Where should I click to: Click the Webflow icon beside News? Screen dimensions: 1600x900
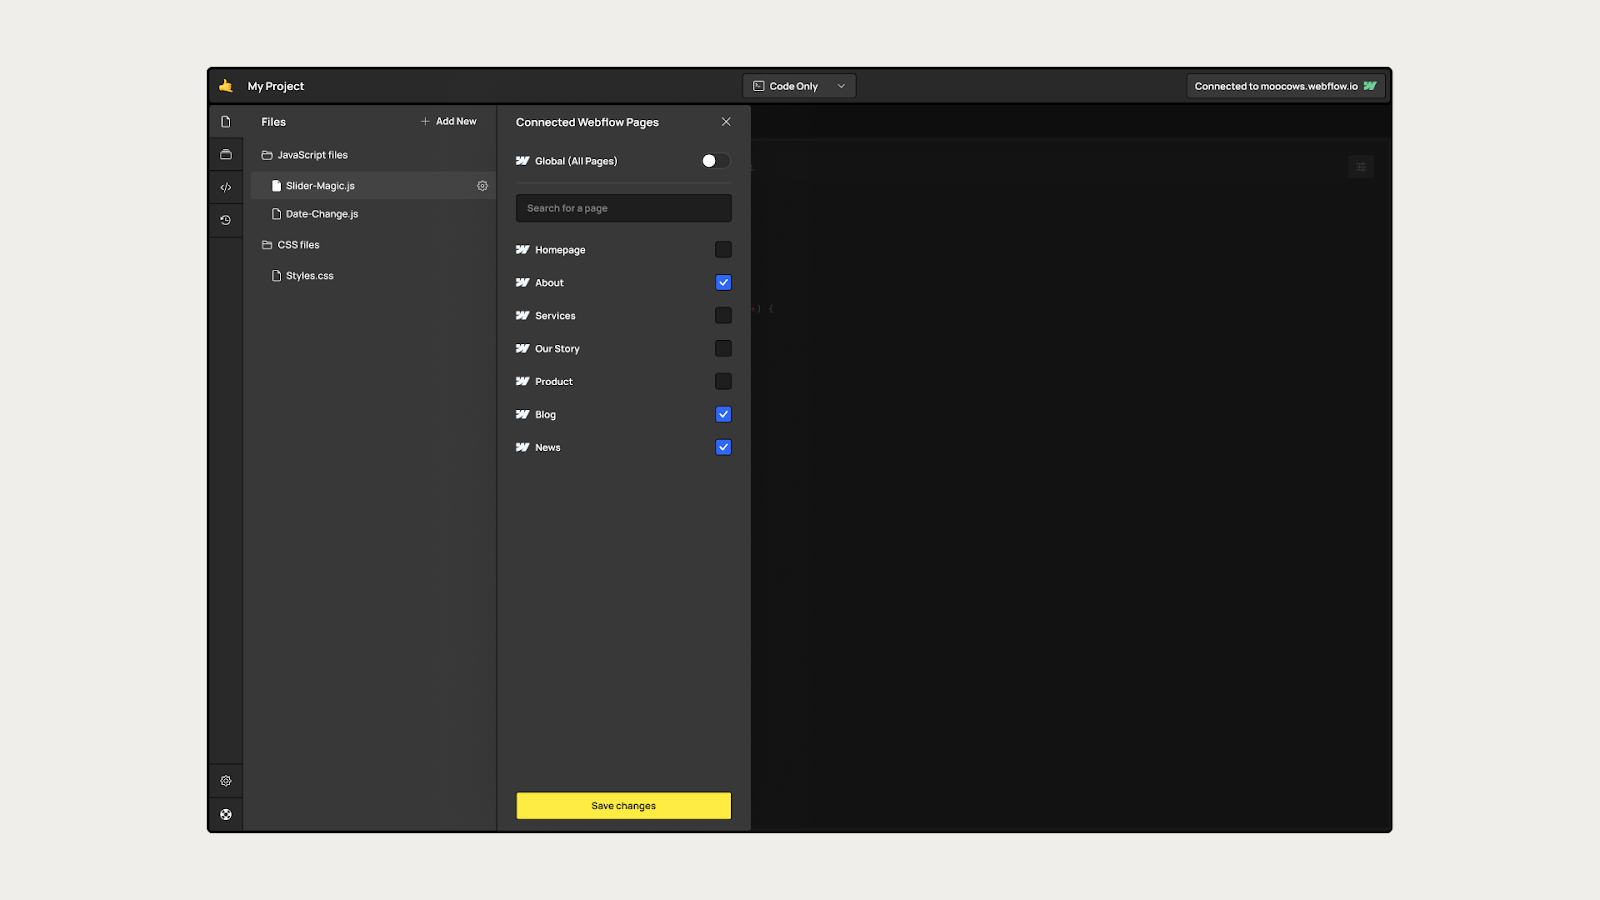point(522,448)
